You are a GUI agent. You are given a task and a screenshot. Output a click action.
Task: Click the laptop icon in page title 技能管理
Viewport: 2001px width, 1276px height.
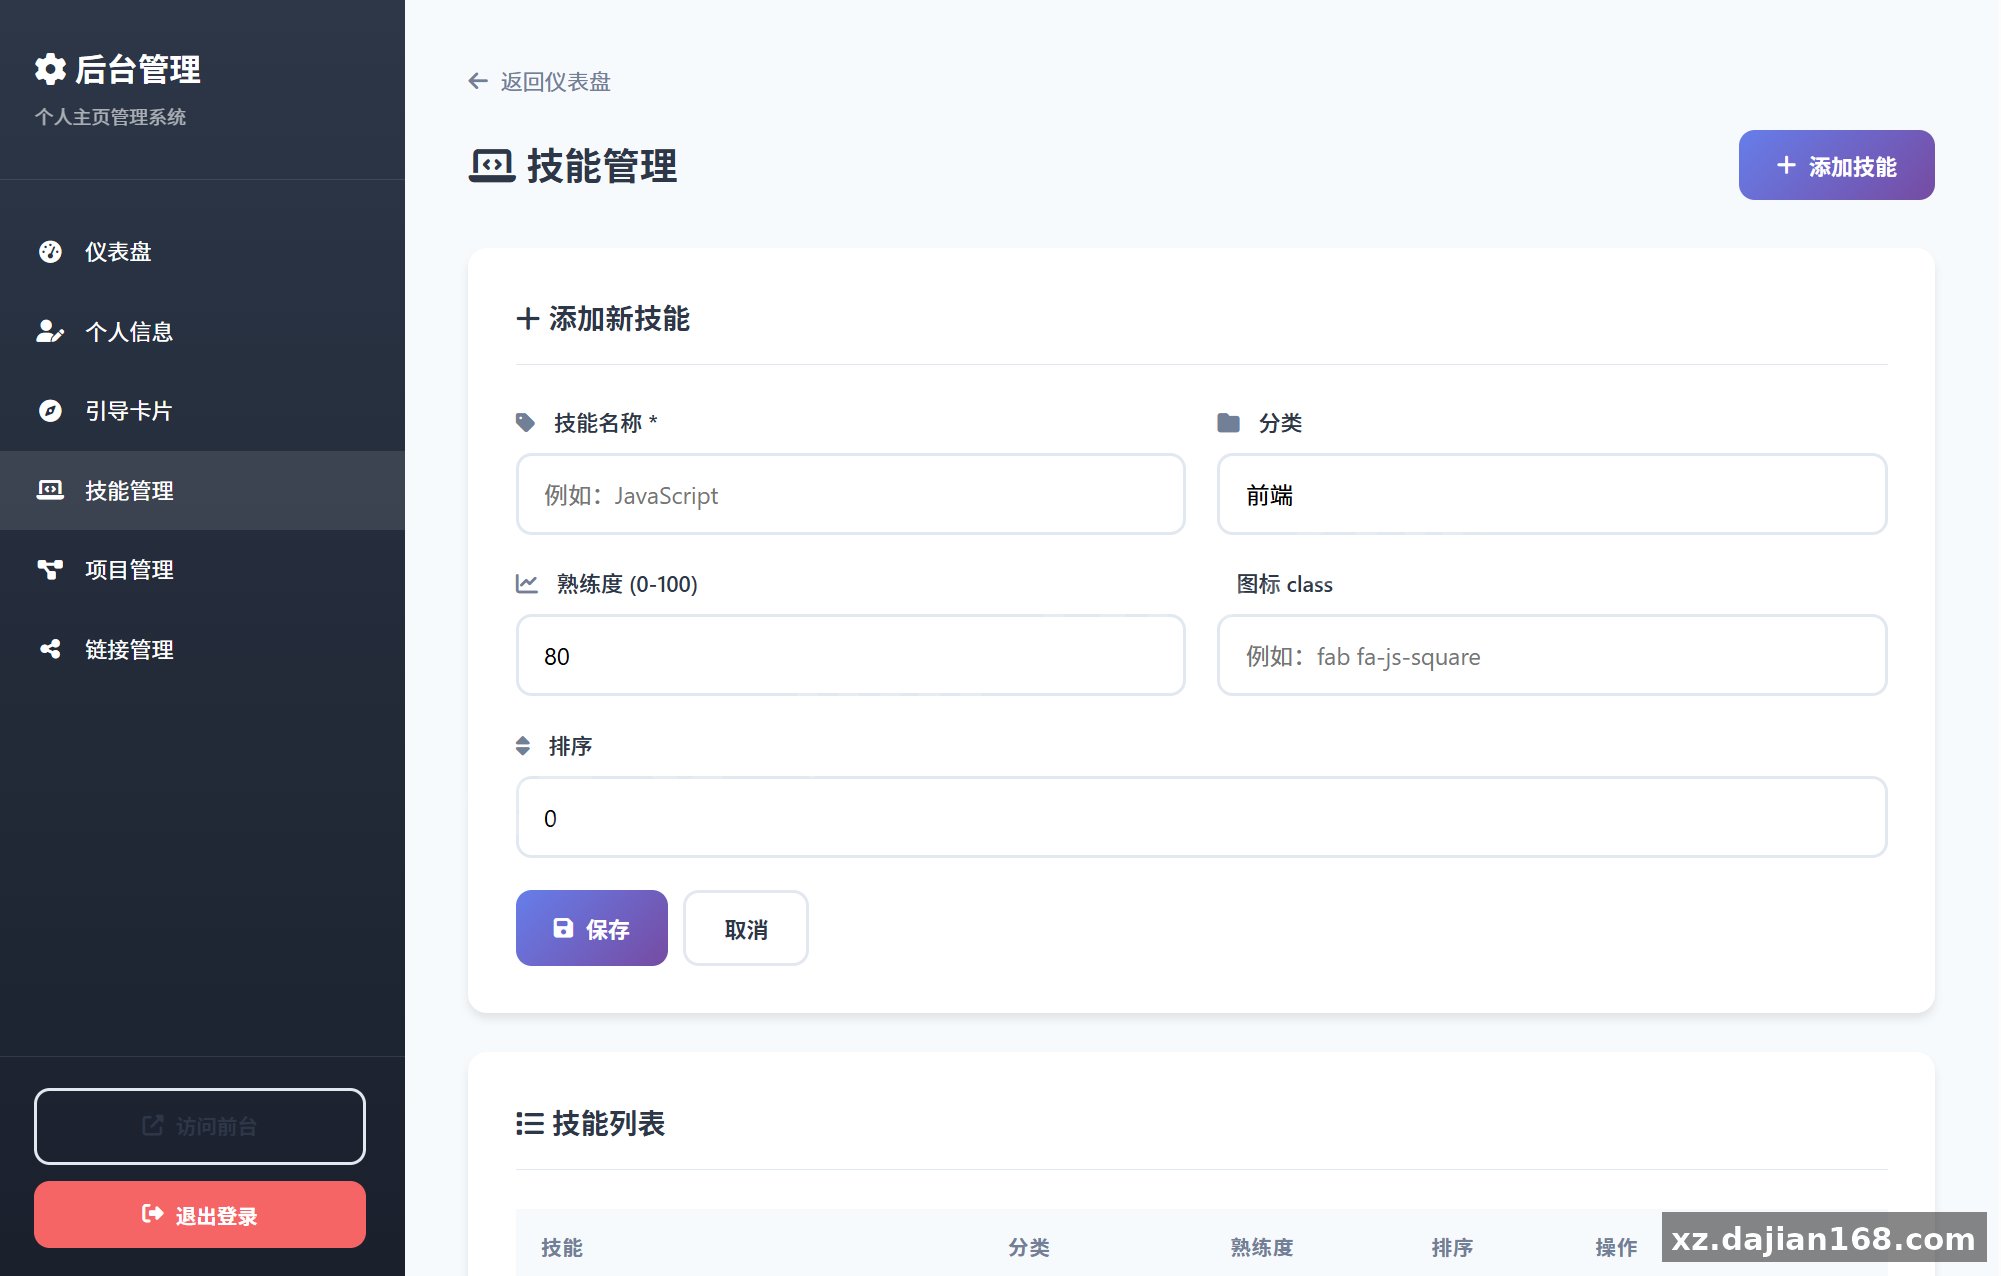(492, 166)
